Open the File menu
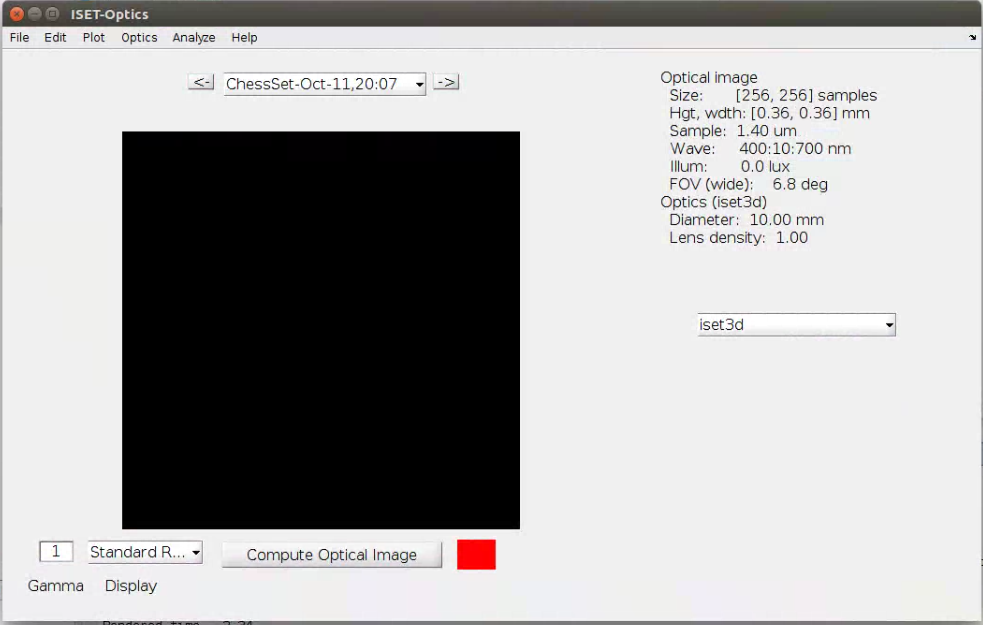The image size is (983, 625). point(18,37)
